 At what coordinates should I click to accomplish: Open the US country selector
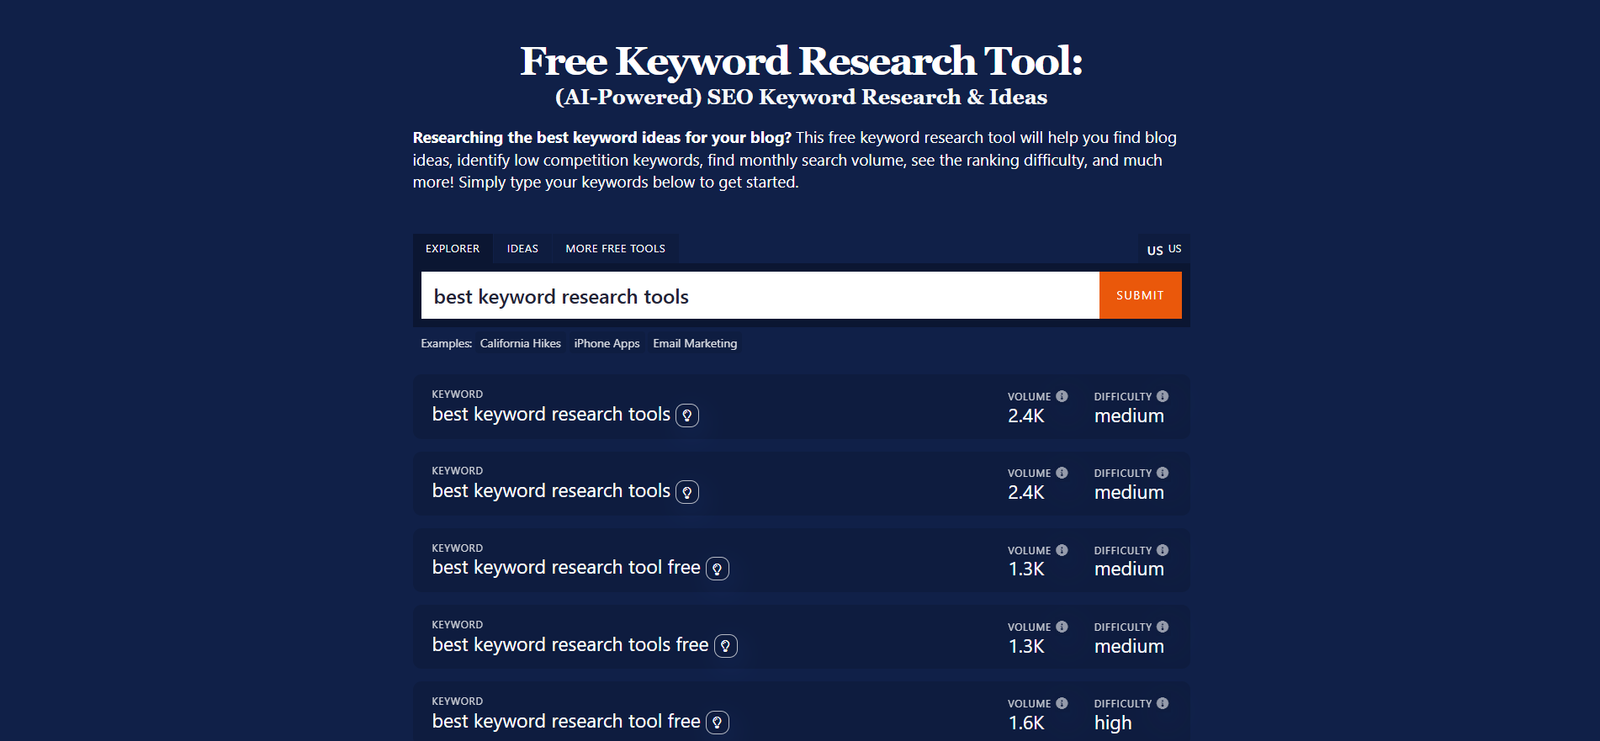point(1164,249)
